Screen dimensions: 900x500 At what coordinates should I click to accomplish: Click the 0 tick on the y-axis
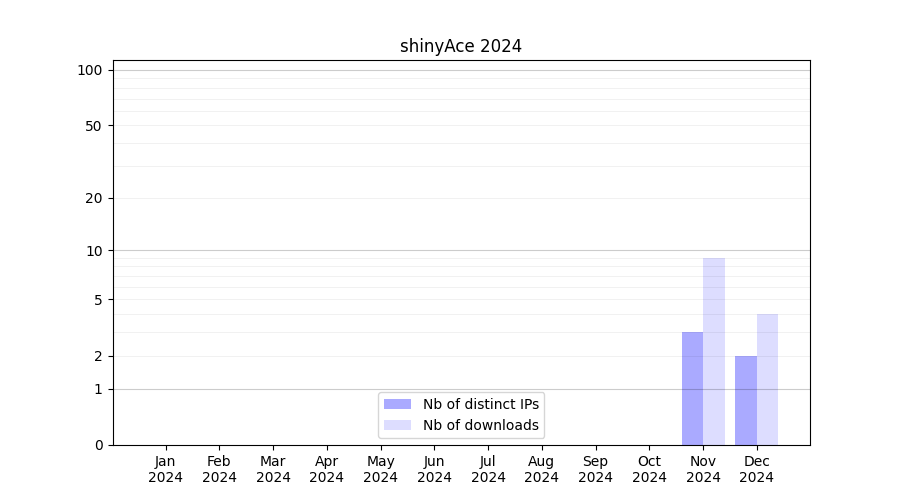[98, 445]
